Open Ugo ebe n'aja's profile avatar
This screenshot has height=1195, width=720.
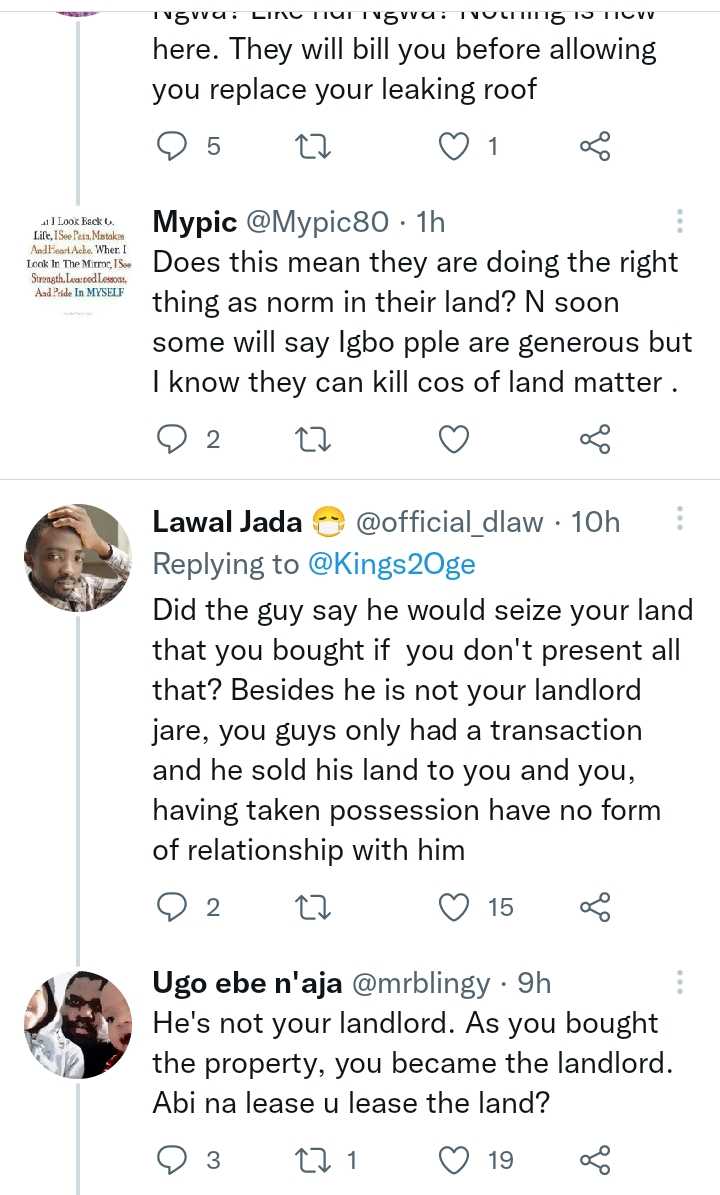(78, 1024)
